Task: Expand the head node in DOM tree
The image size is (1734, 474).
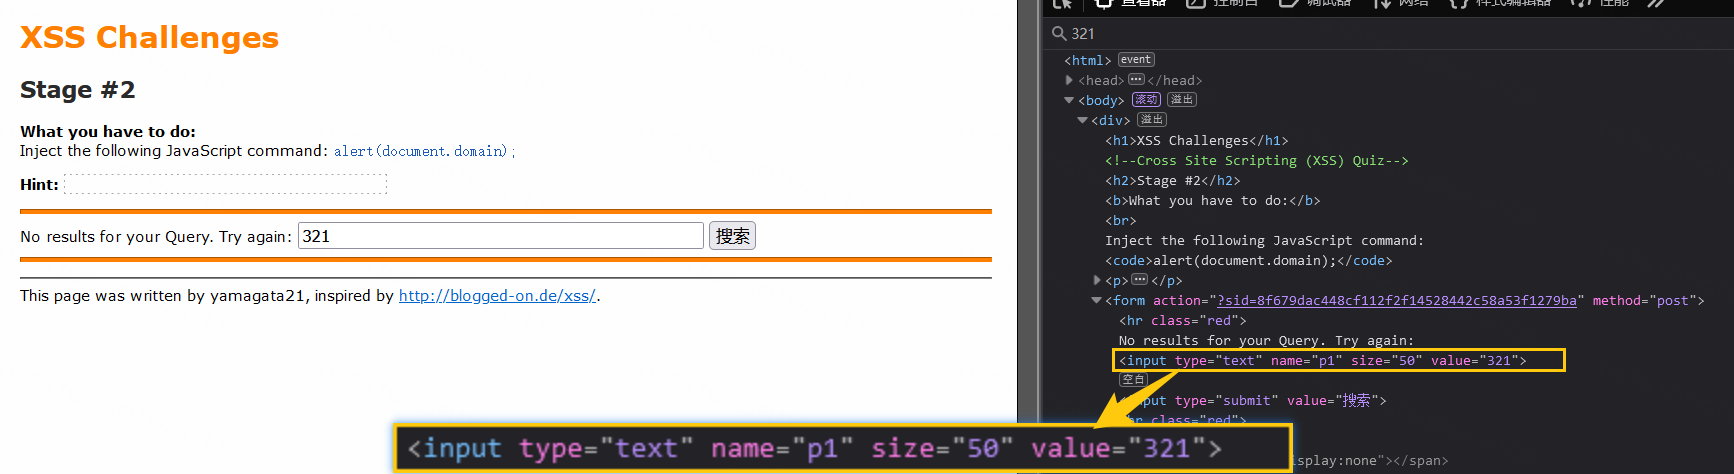Action: coord(1070,80)
